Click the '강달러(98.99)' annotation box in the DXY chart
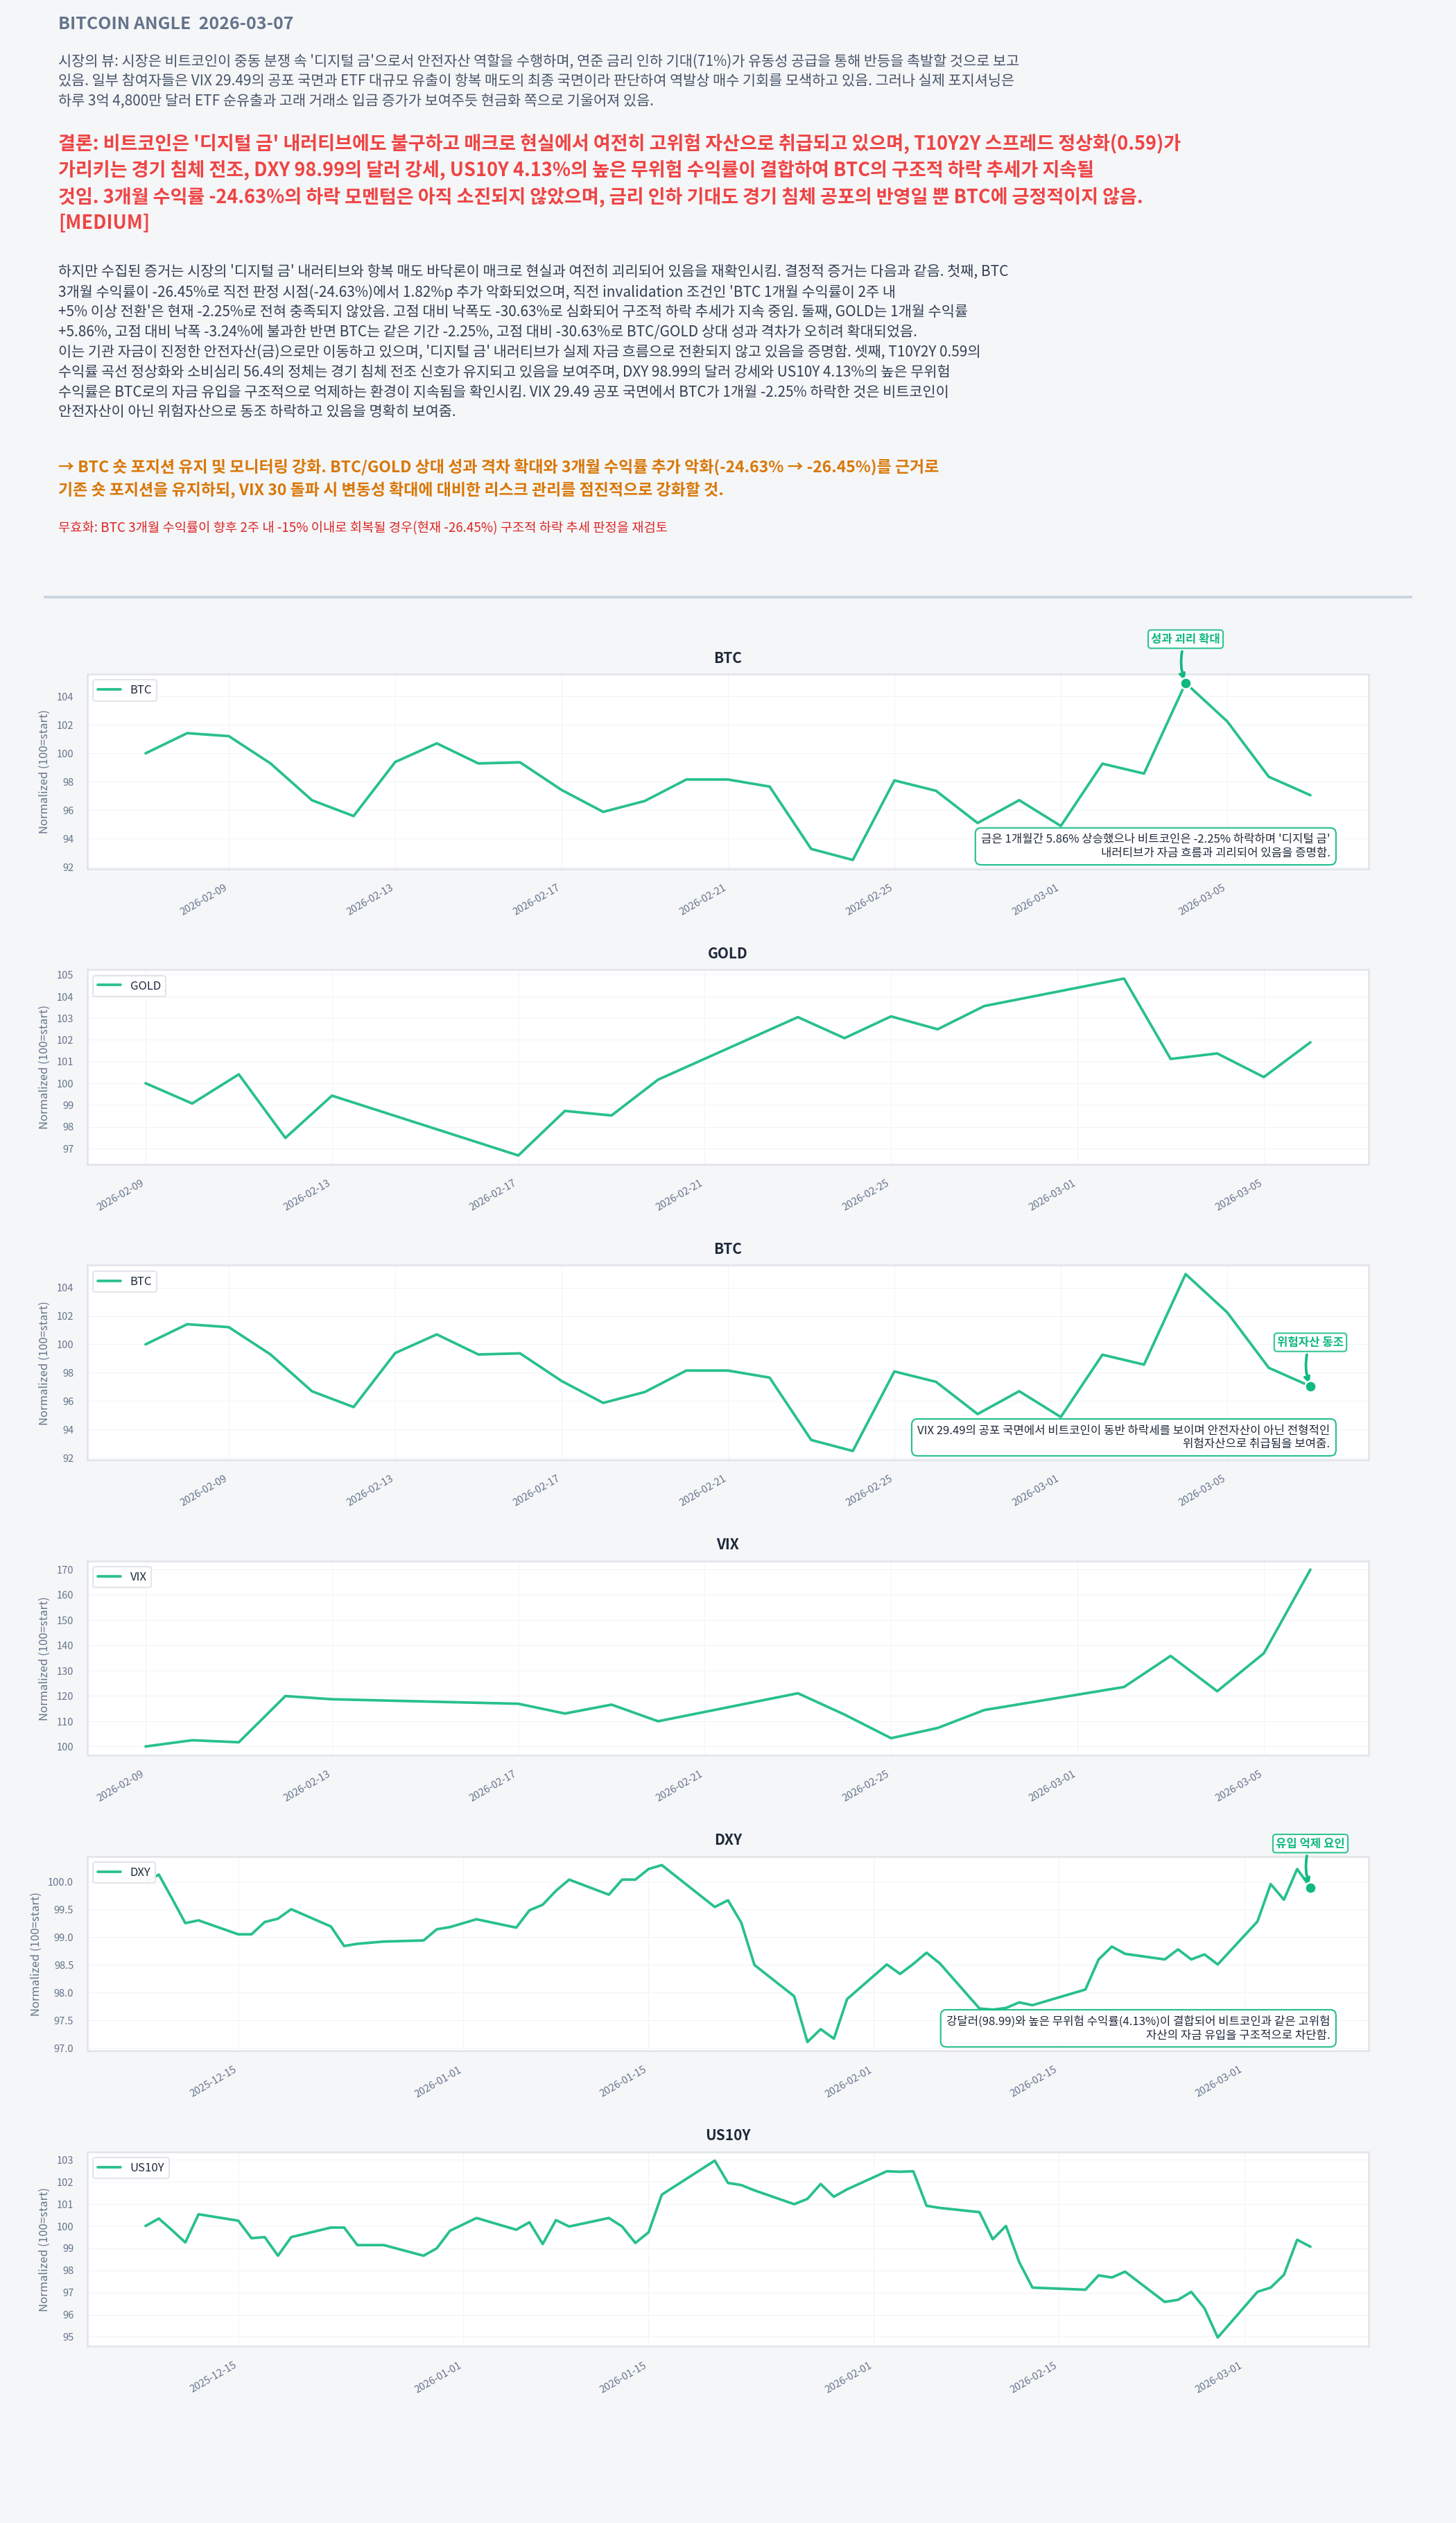The width and height of the screenshot is (1456, 2523). [x=1138, y=2027]
